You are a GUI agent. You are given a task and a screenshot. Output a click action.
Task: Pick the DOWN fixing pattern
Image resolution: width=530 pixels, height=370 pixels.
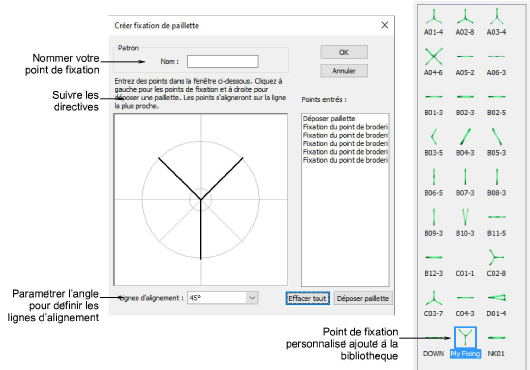pyautogui.click(x=433, y=344)
